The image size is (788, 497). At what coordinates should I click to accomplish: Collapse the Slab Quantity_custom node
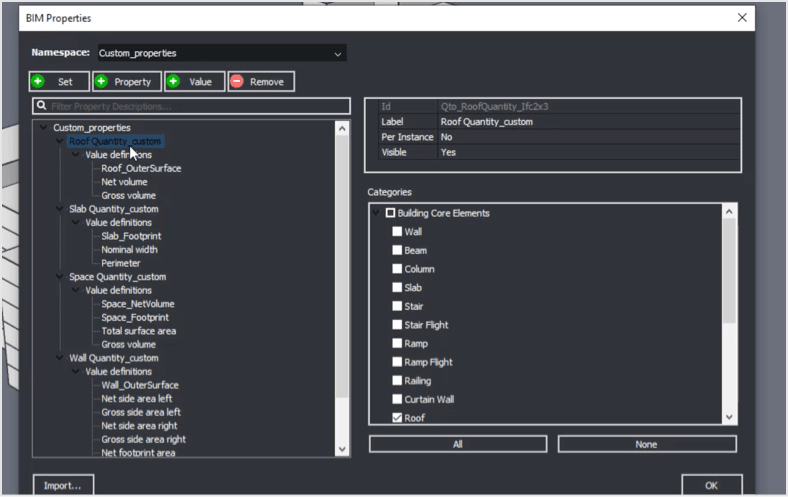(x=59, y=209)
